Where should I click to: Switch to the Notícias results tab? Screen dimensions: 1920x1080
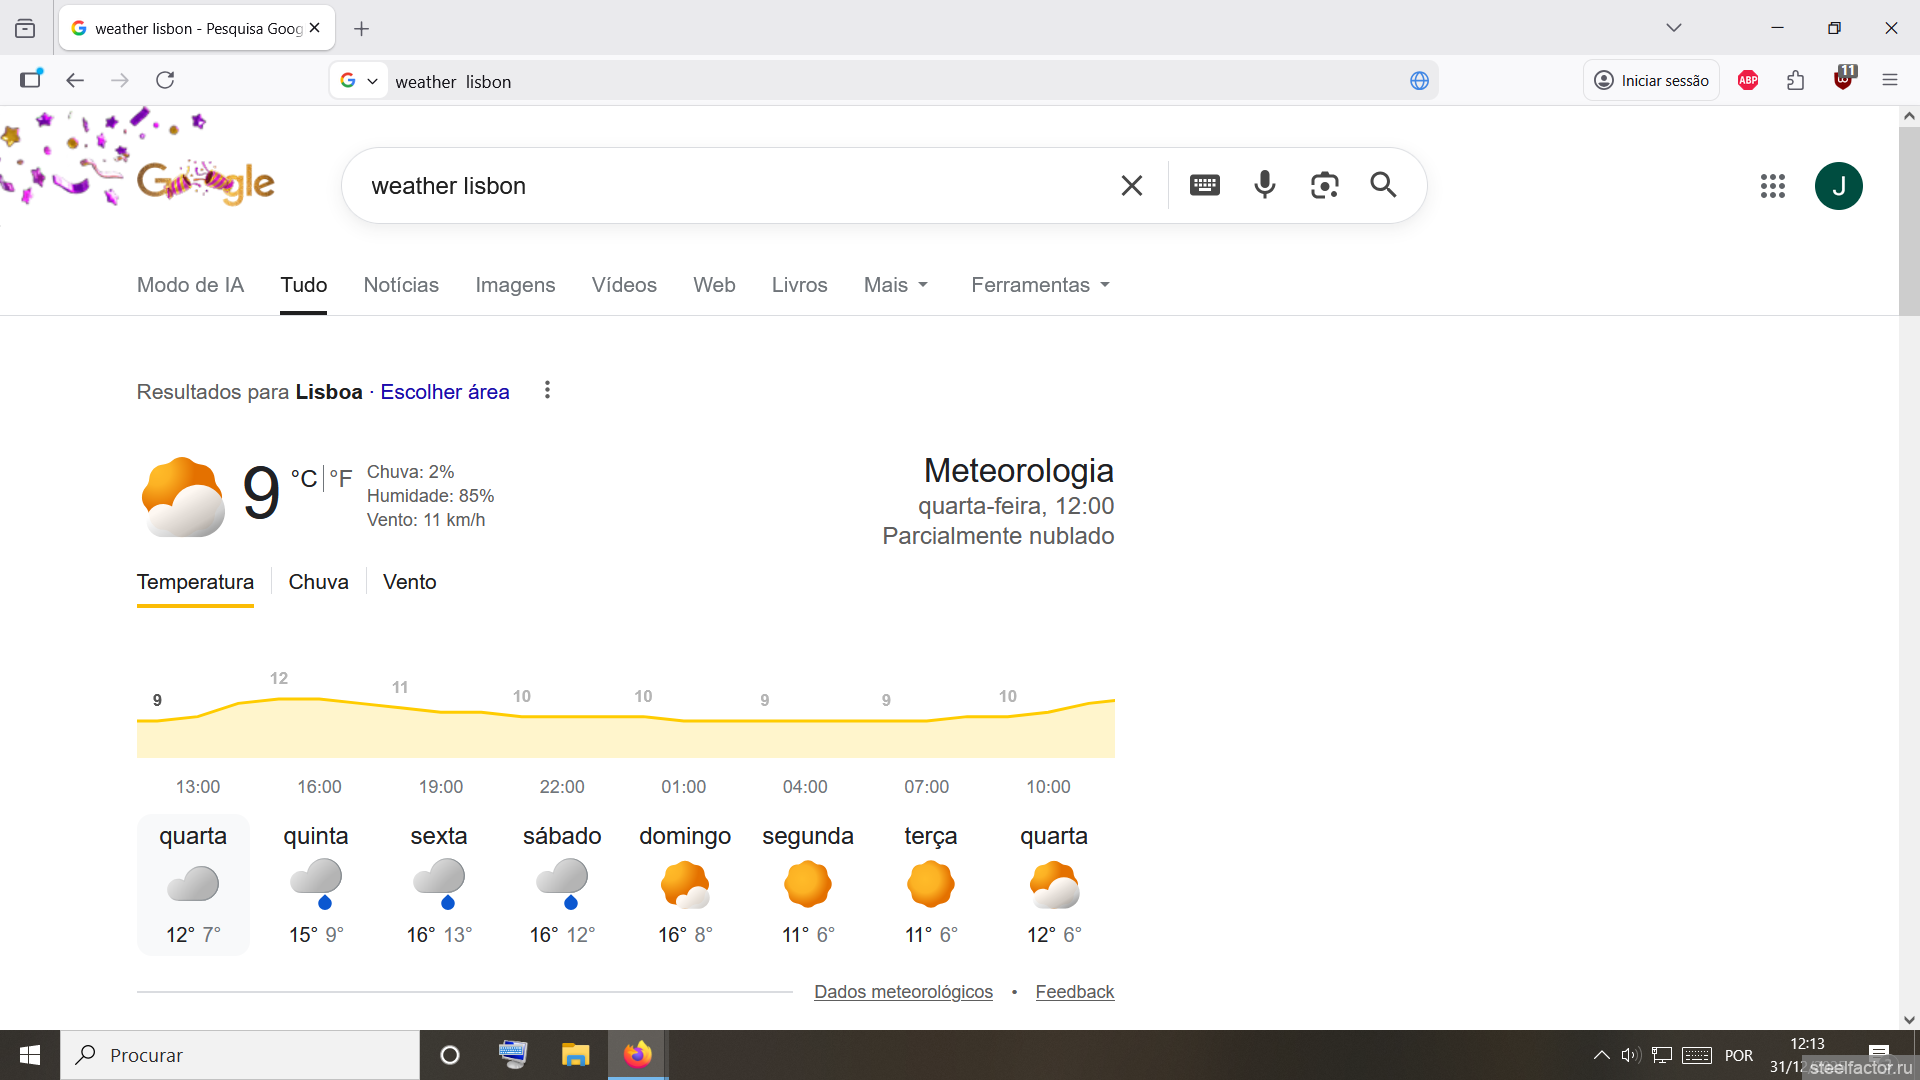coord(401,285)
